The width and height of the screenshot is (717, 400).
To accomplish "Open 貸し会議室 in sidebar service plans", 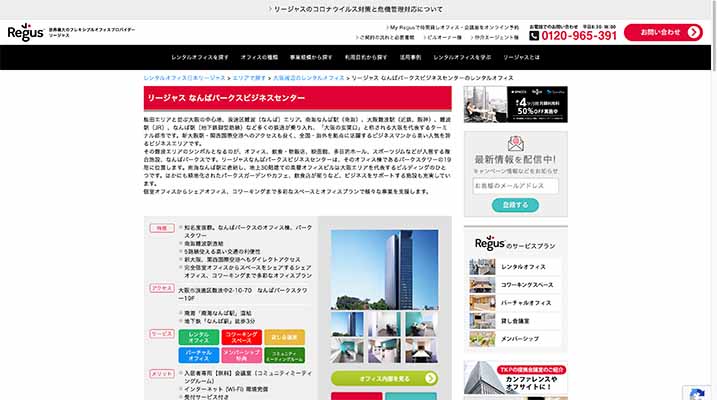I will (515, 321).
